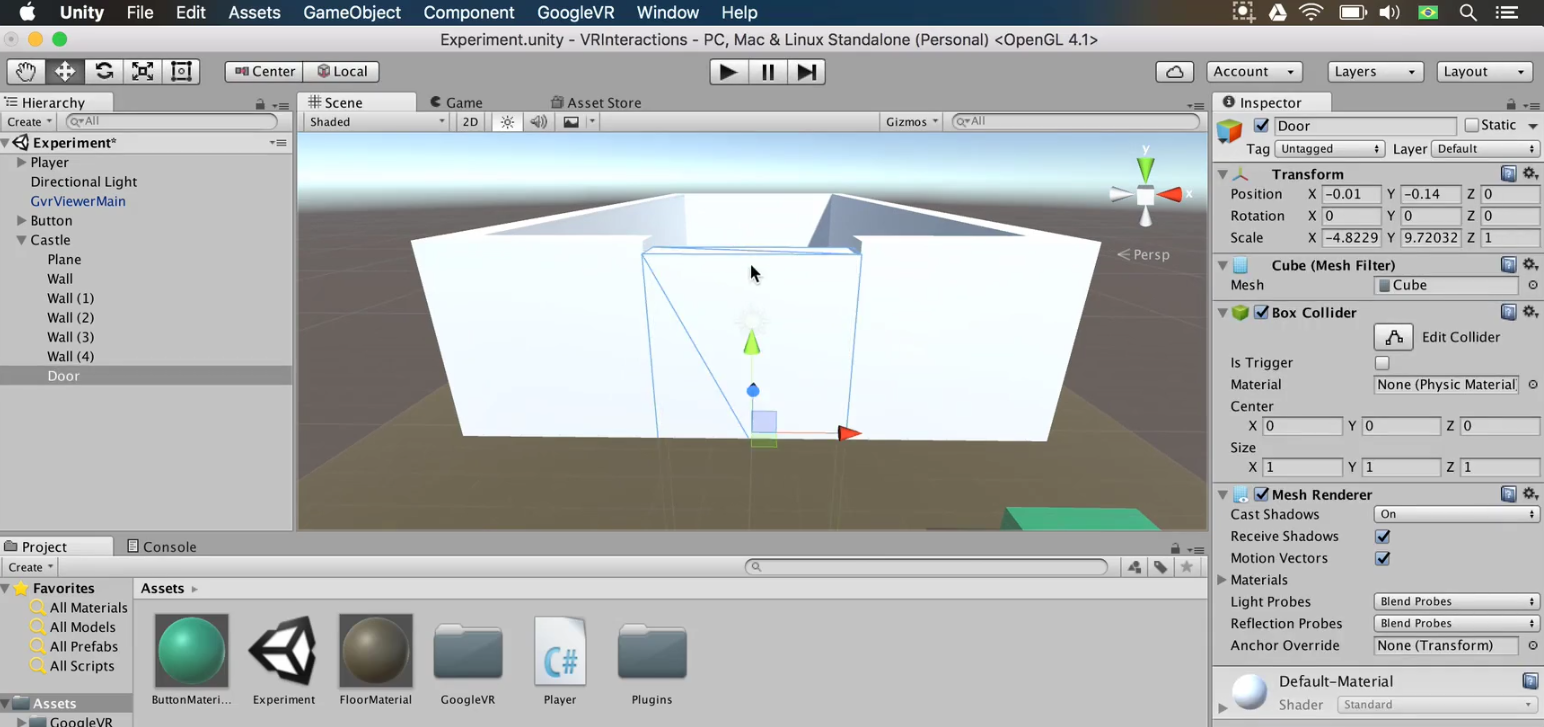Screen dimensions: 1544x727
Task: Disable Receive Shadows in Mesh Renderer
Action: (x=1382, y=536)
